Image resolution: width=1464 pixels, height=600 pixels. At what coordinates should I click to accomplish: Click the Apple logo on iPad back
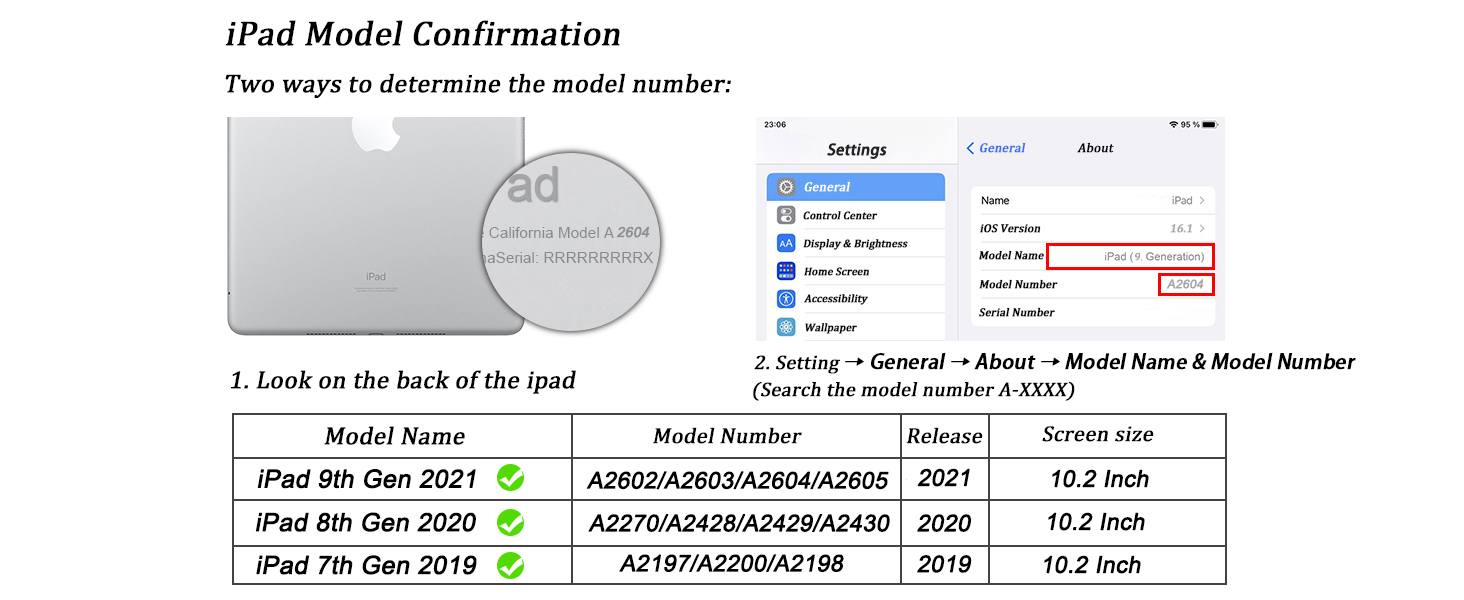pos(375,132)
